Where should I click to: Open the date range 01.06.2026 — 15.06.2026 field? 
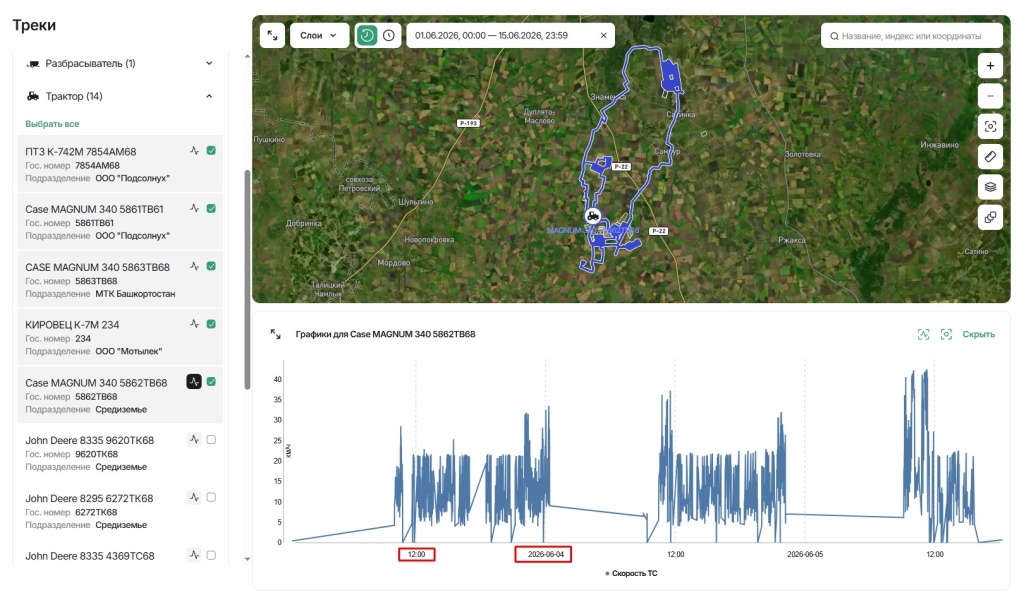(511, 35)
